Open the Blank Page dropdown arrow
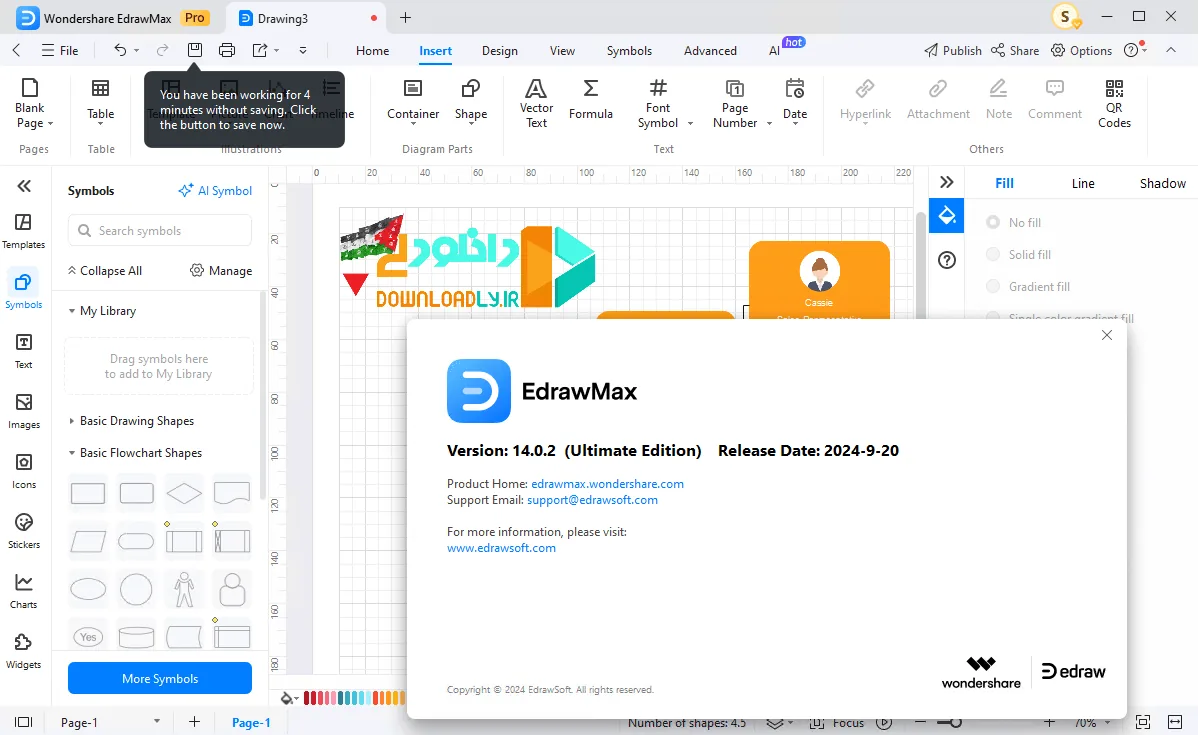 pyautogui.click(x=50, y=124)
